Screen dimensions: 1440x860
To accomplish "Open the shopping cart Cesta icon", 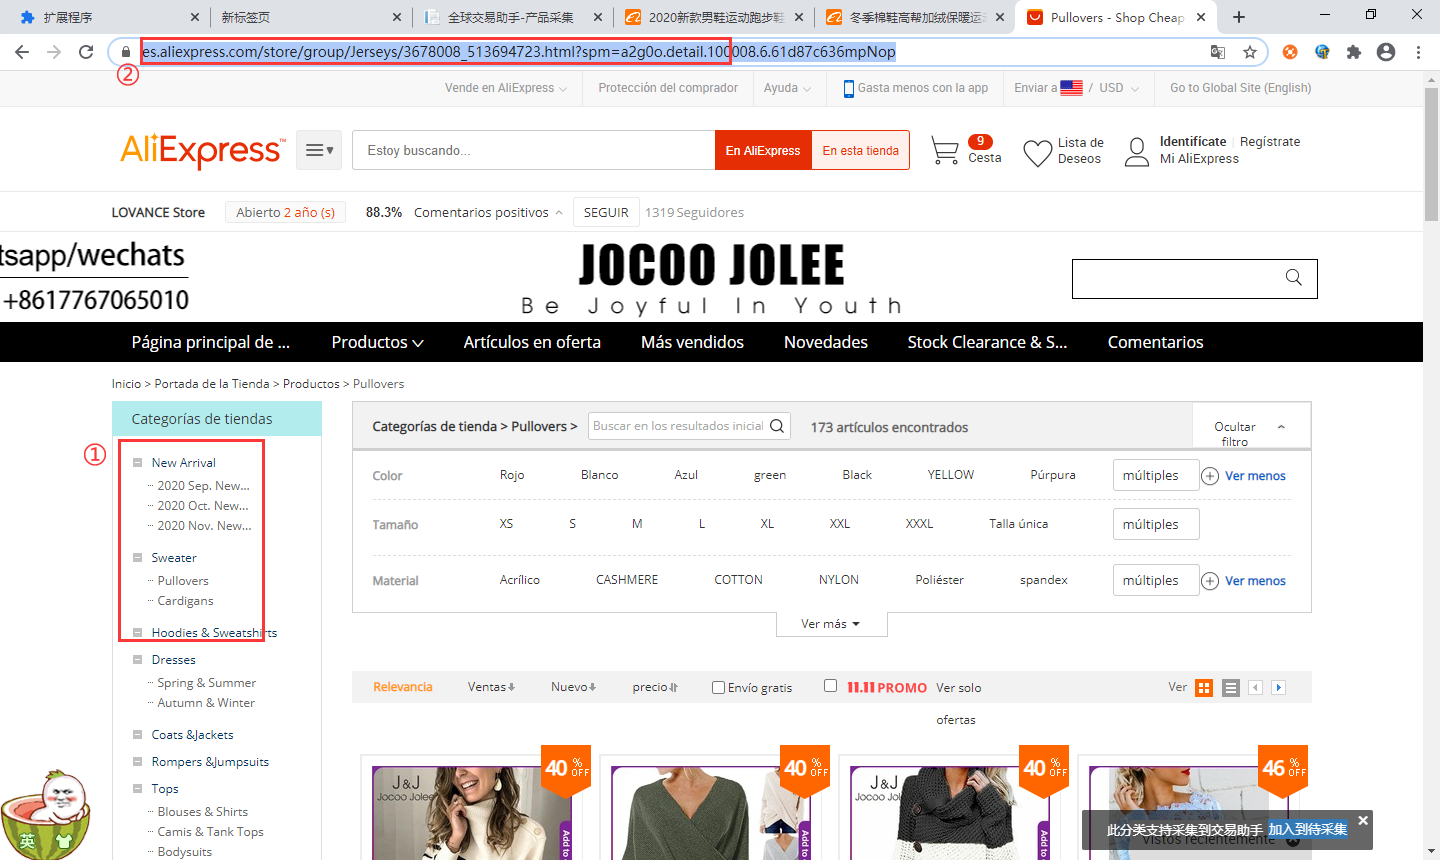I will click(945, 151).
